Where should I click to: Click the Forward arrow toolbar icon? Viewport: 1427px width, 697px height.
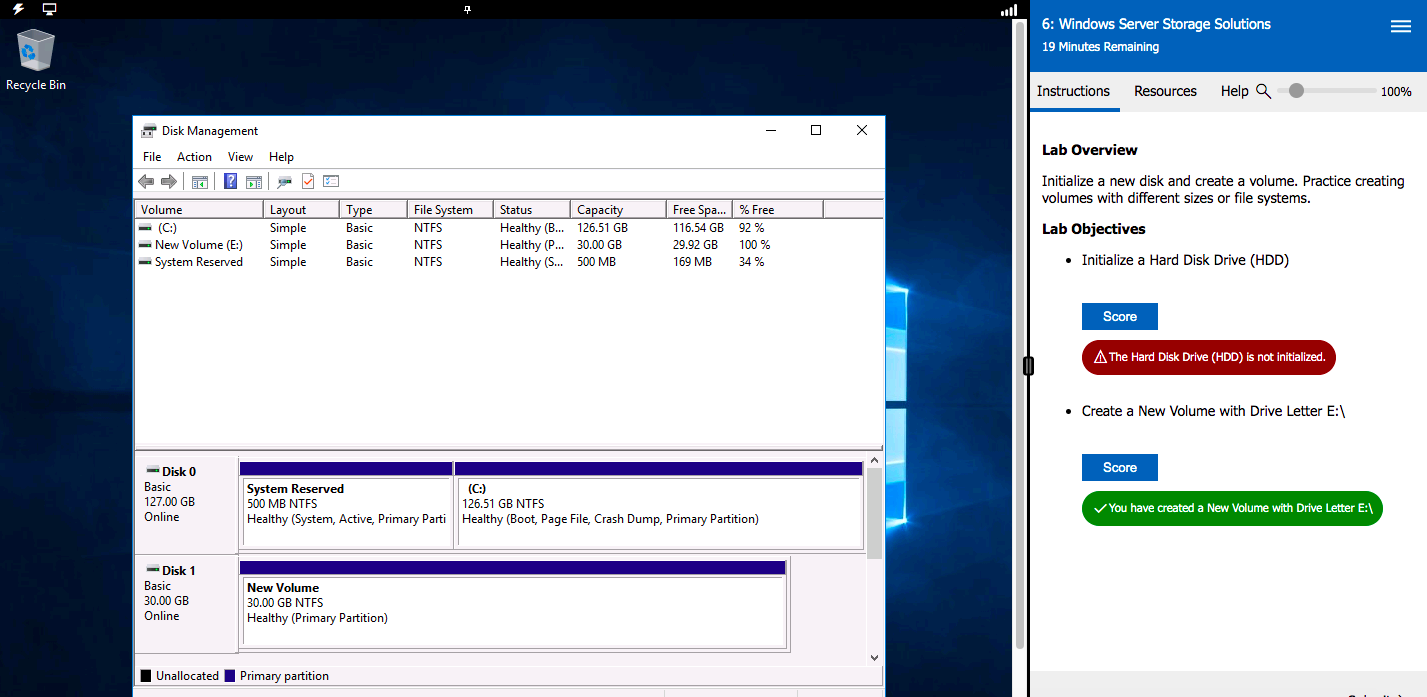pos(169,182)
